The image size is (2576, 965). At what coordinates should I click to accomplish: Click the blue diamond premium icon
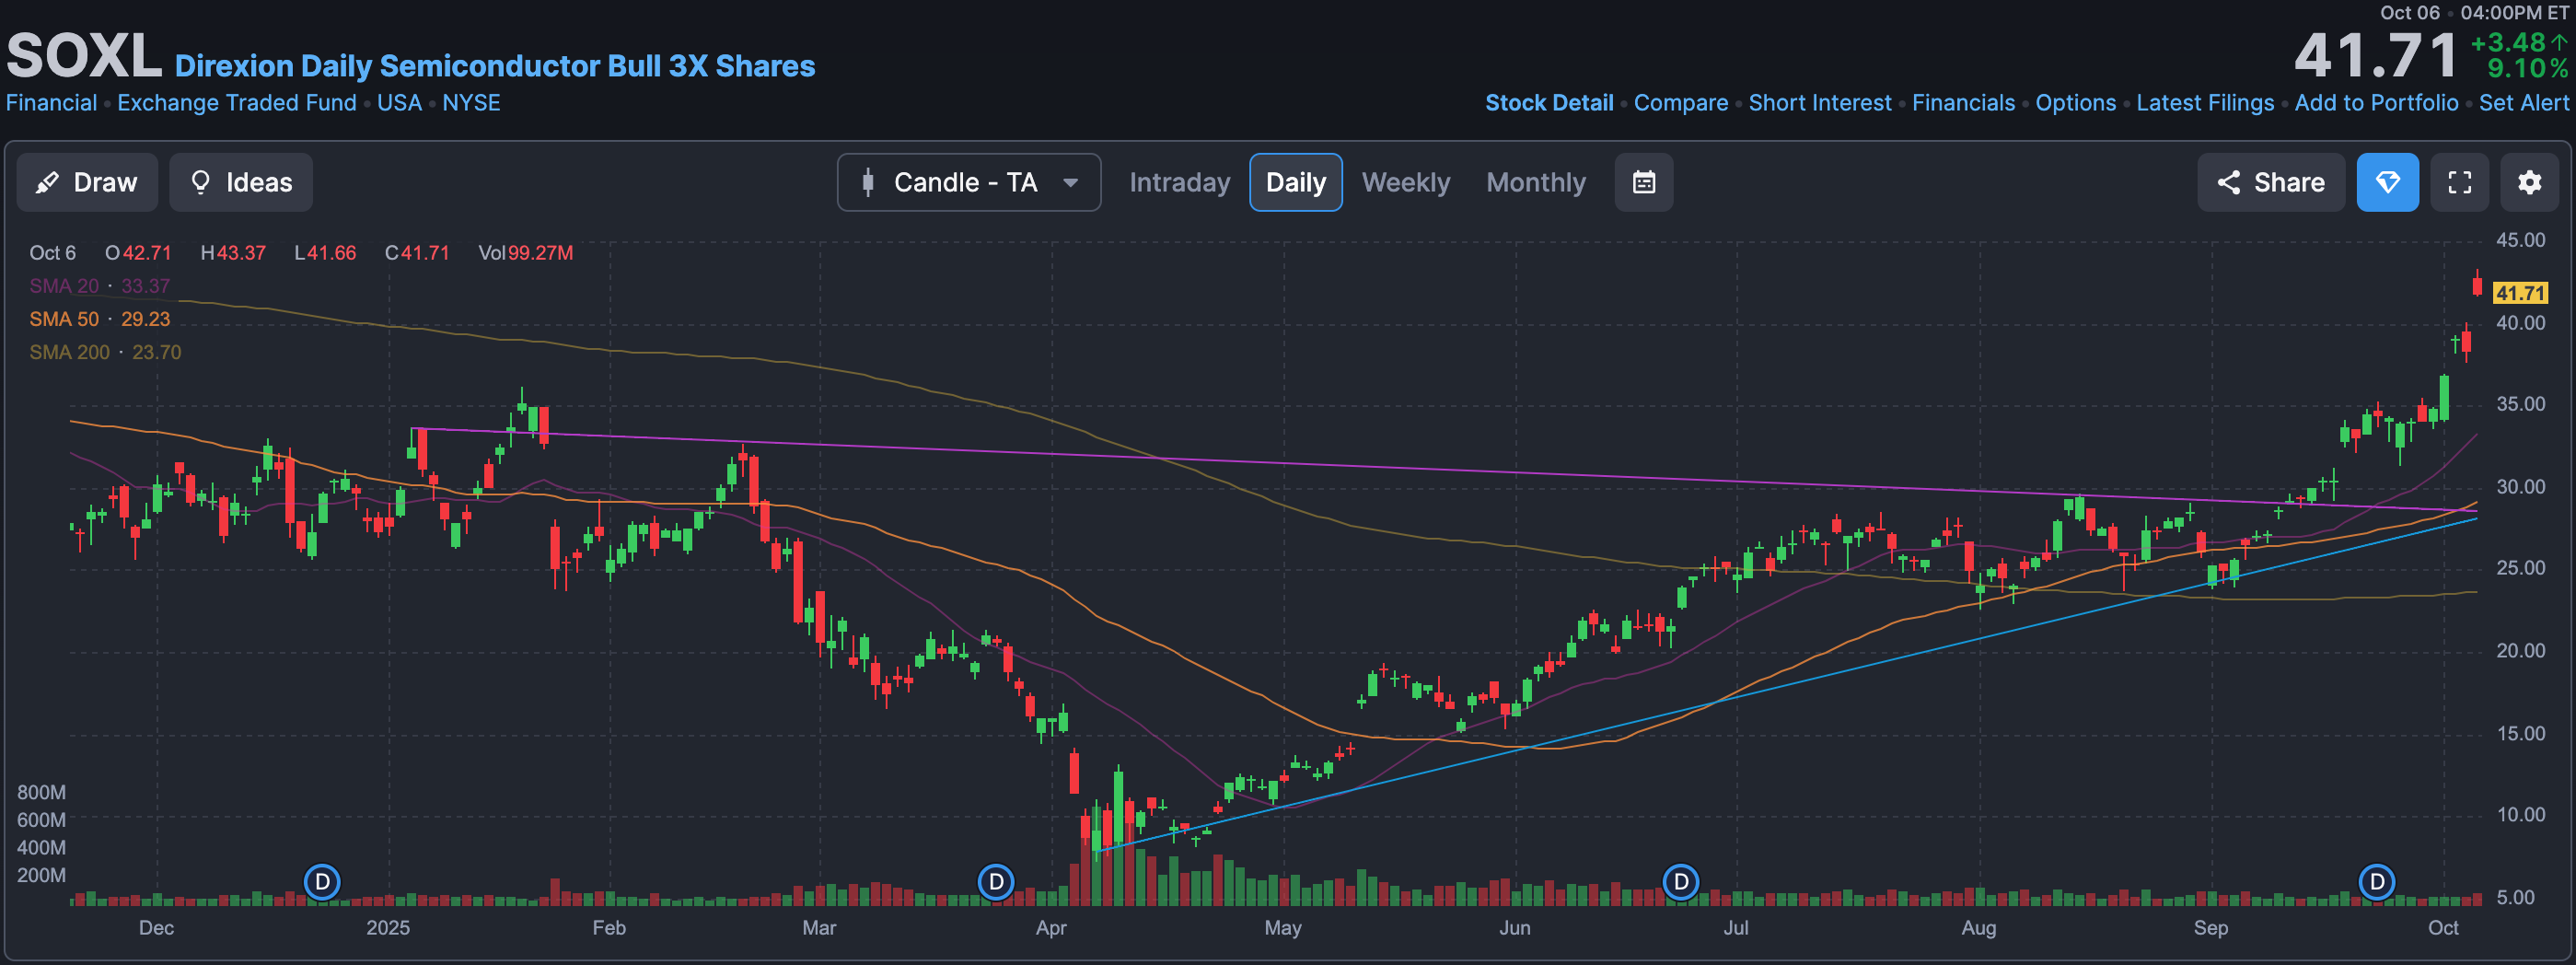coord(2387,182)
